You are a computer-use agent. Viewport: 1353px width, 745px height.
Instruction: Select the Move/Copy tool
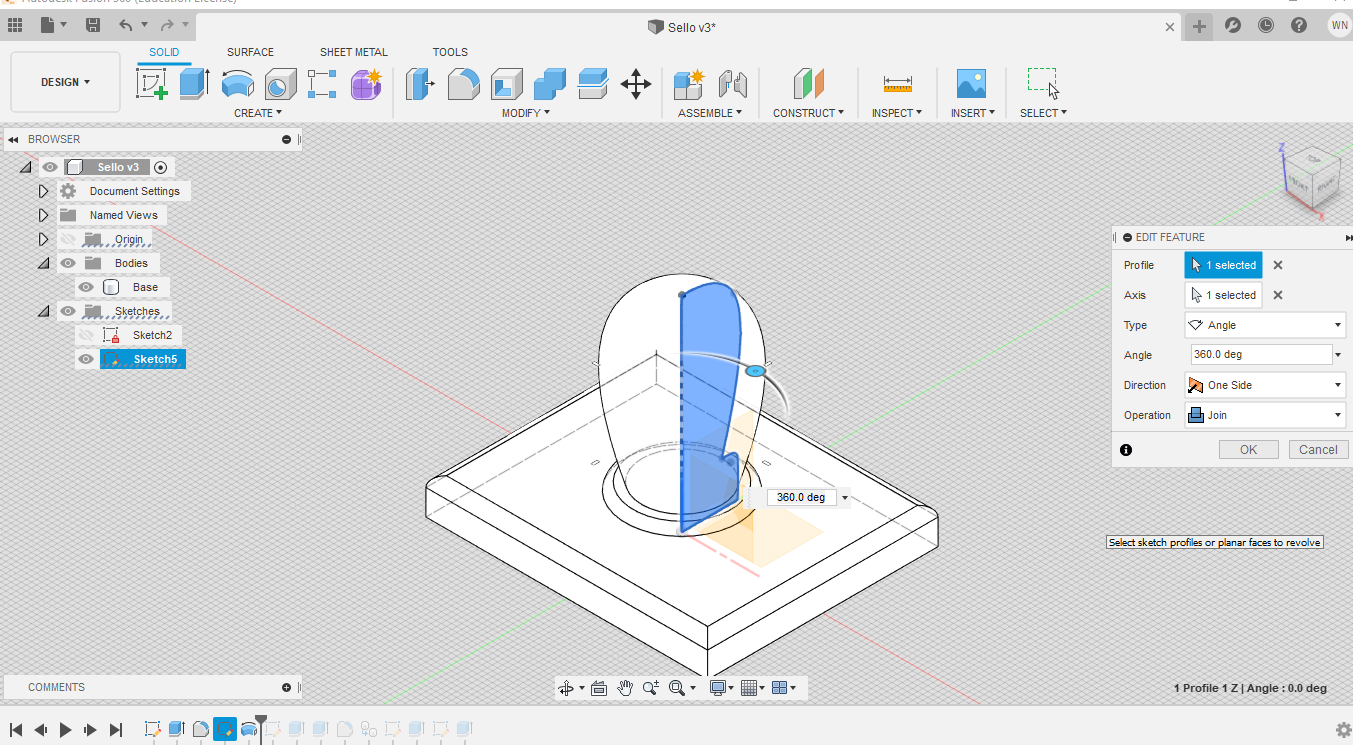pyautogui.click(x=636, y=83)
